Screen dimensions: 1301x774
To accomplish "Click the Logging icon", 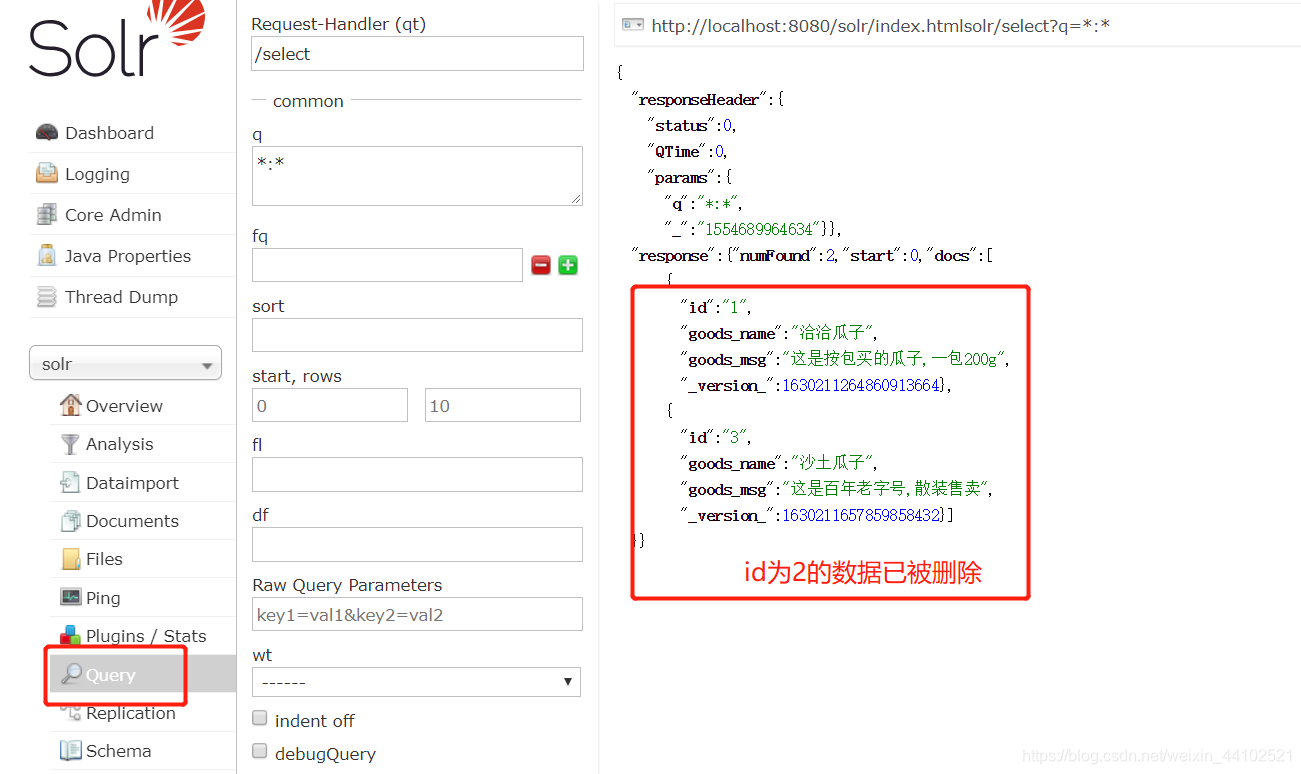I will (x=47, y=173).
